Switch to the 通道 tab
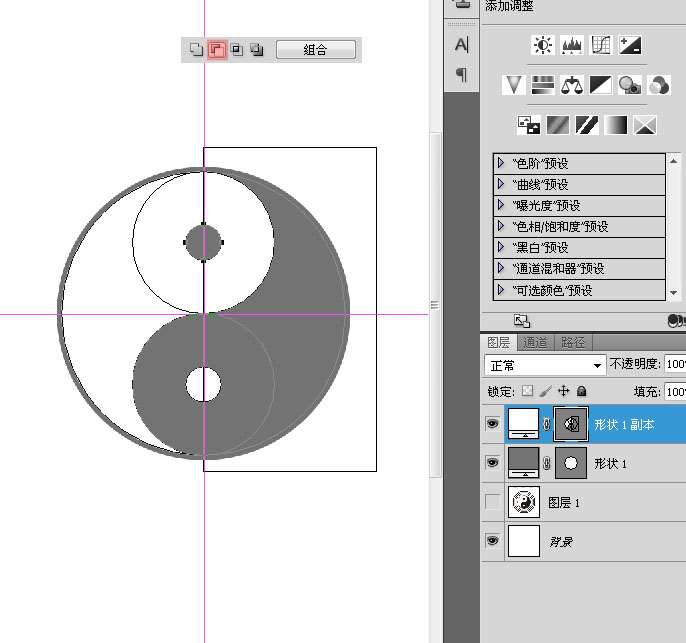This screenshot has height=643, width=686. point(535,343)
